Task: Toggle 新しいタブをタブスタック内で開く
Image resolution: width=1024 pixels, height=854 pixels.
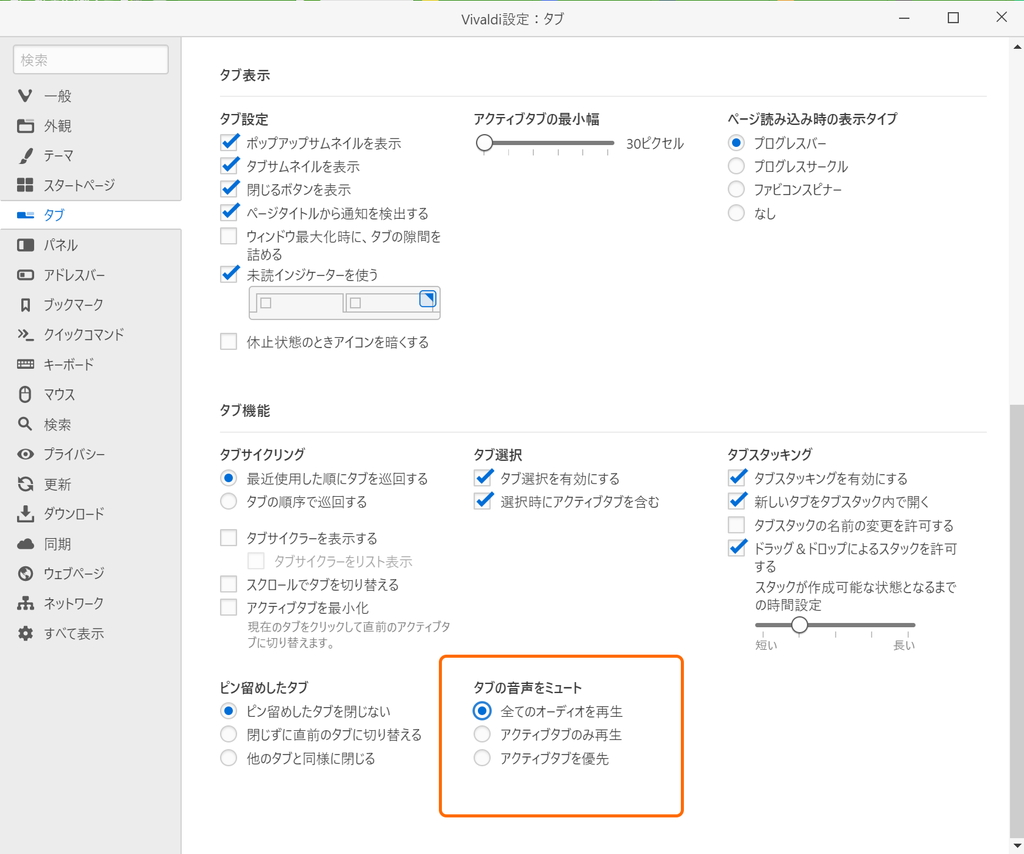Action: [737, 501]
